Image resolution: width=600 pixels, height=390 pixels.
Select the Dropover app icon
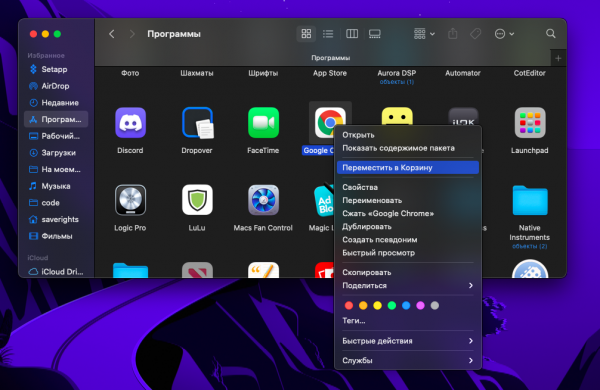197,122
